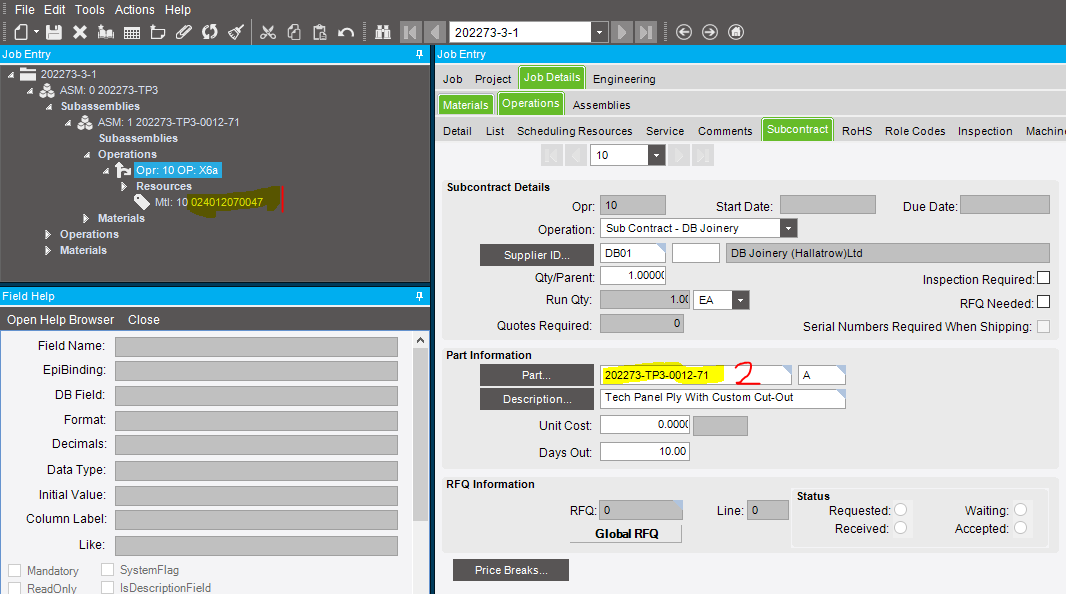Go to the last job record in toolbar
The width and height of the screenshot is (1066, 594).
[645, 32]
